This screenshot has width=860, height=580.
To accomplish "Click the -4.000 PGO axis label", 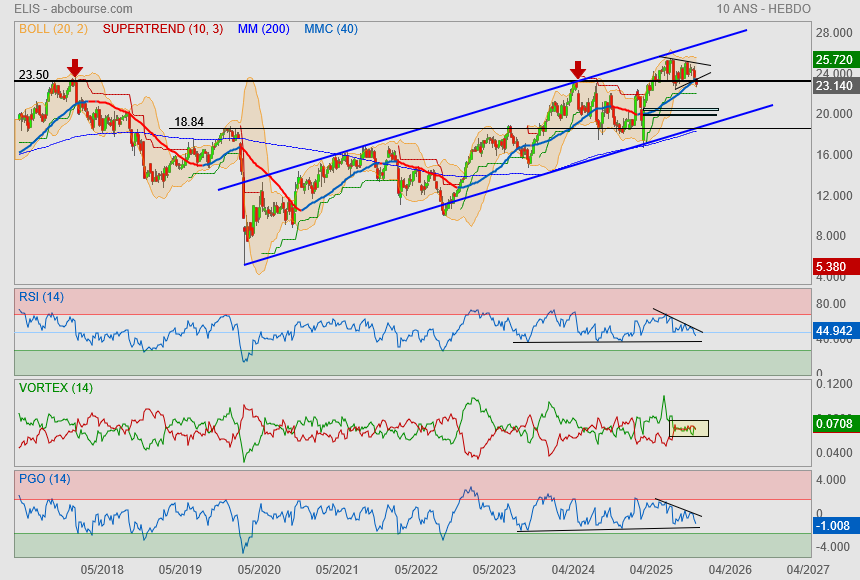I will tap(831, 547).
